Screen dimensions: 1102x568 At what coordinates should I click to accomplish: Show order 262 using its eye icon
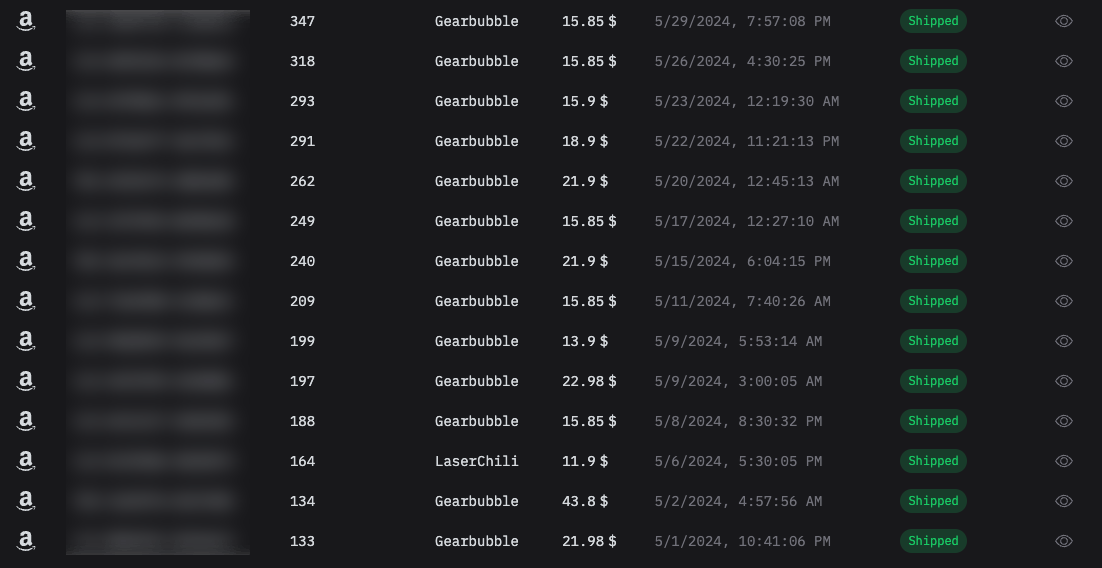click(1064, 181)
